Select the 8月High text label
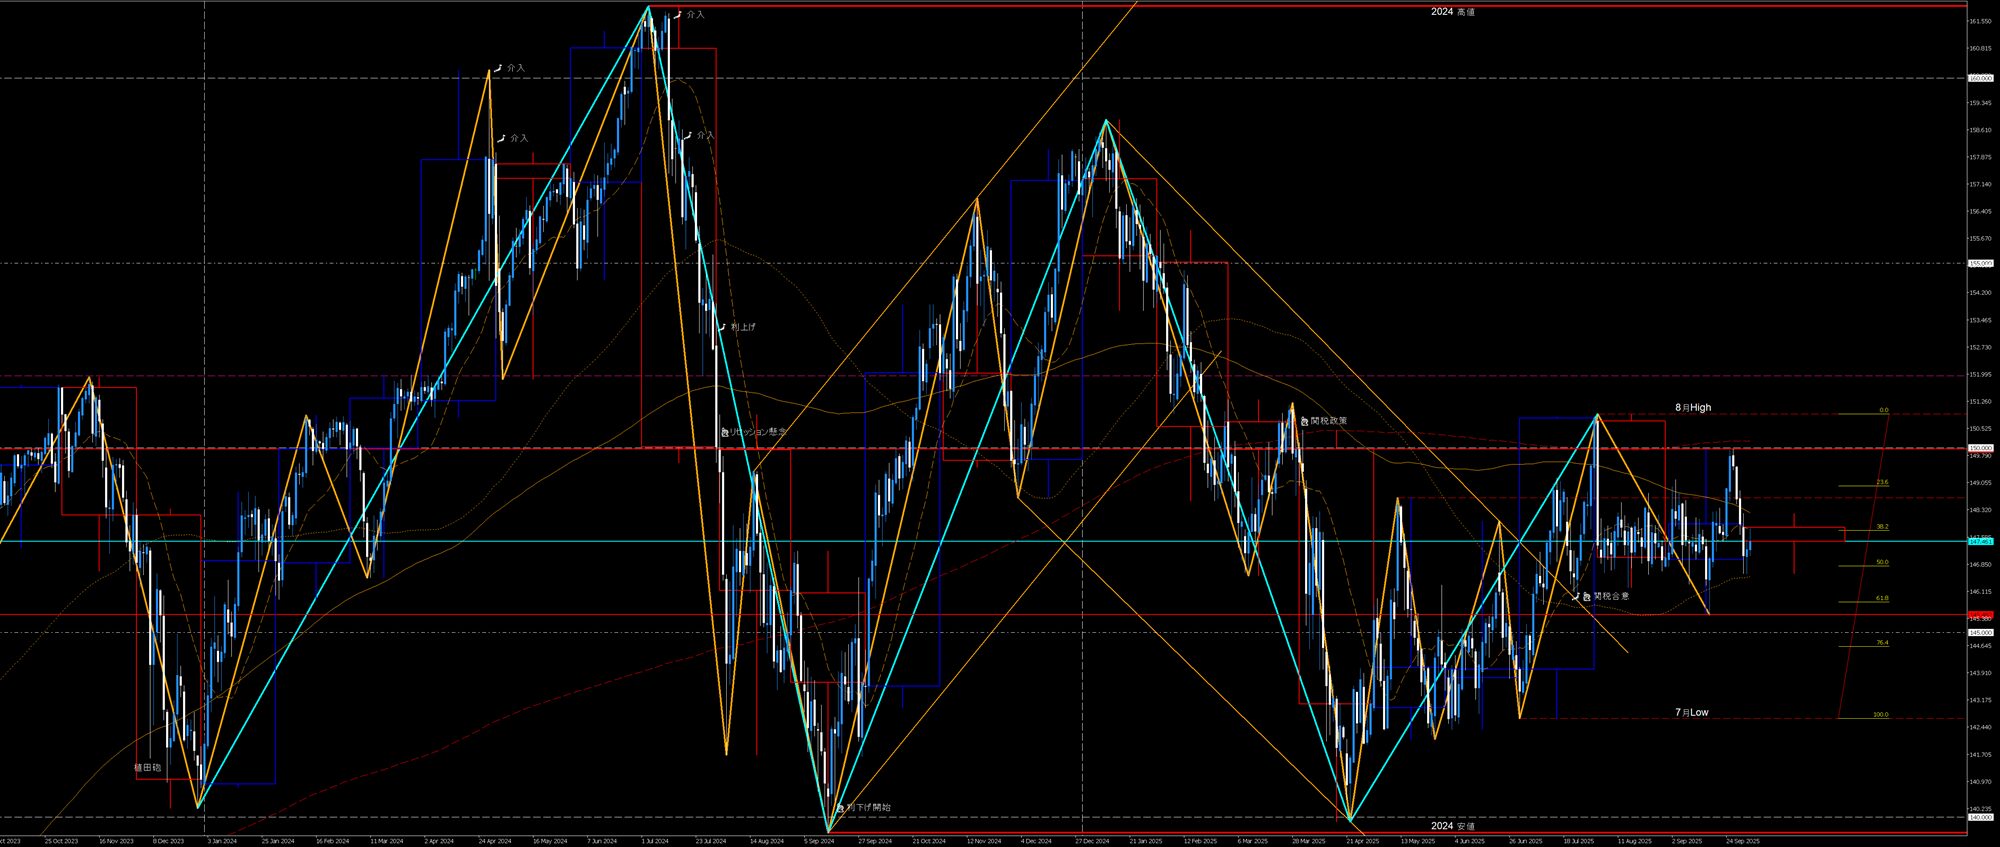2000x847 pixels. click(1693, 408)
